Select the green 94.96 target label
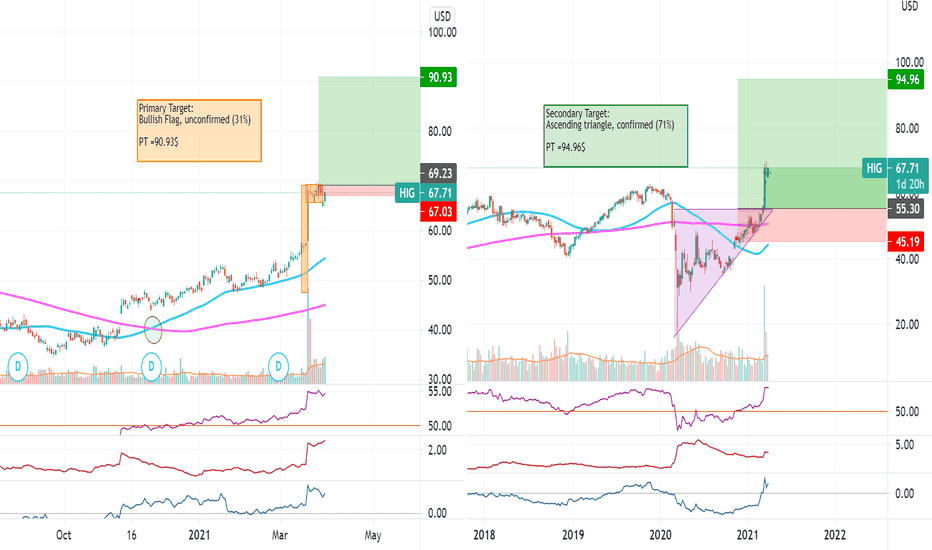 tap(906, 80)
